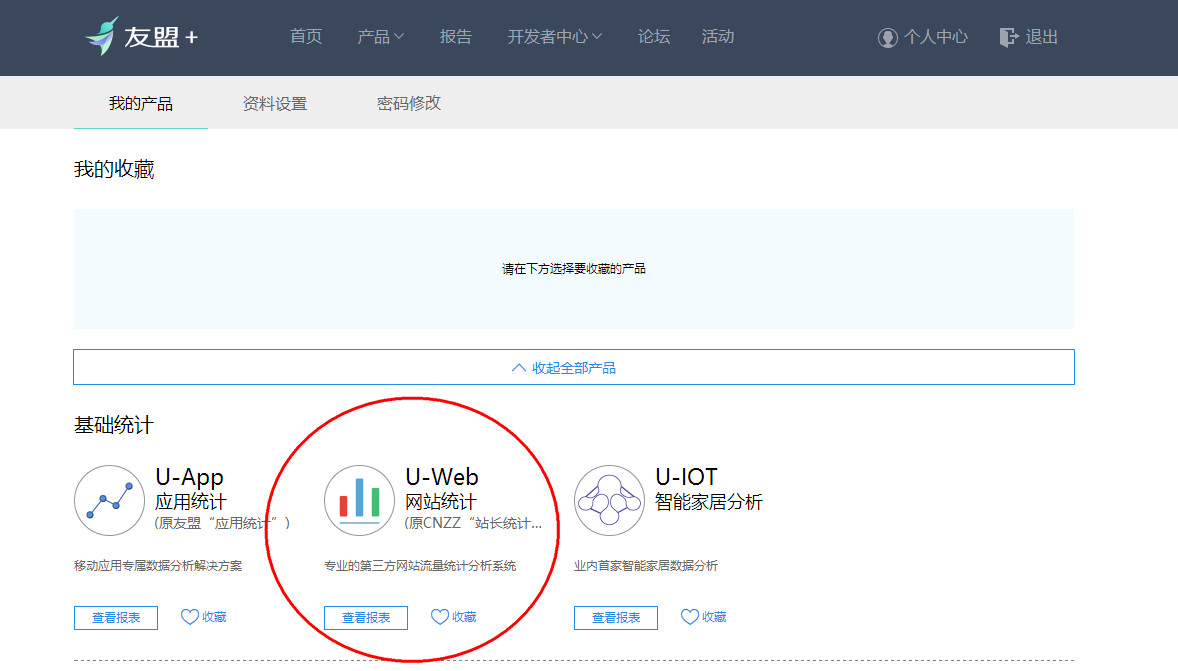Click 查看报表 under U-IOT

point(615,617)
